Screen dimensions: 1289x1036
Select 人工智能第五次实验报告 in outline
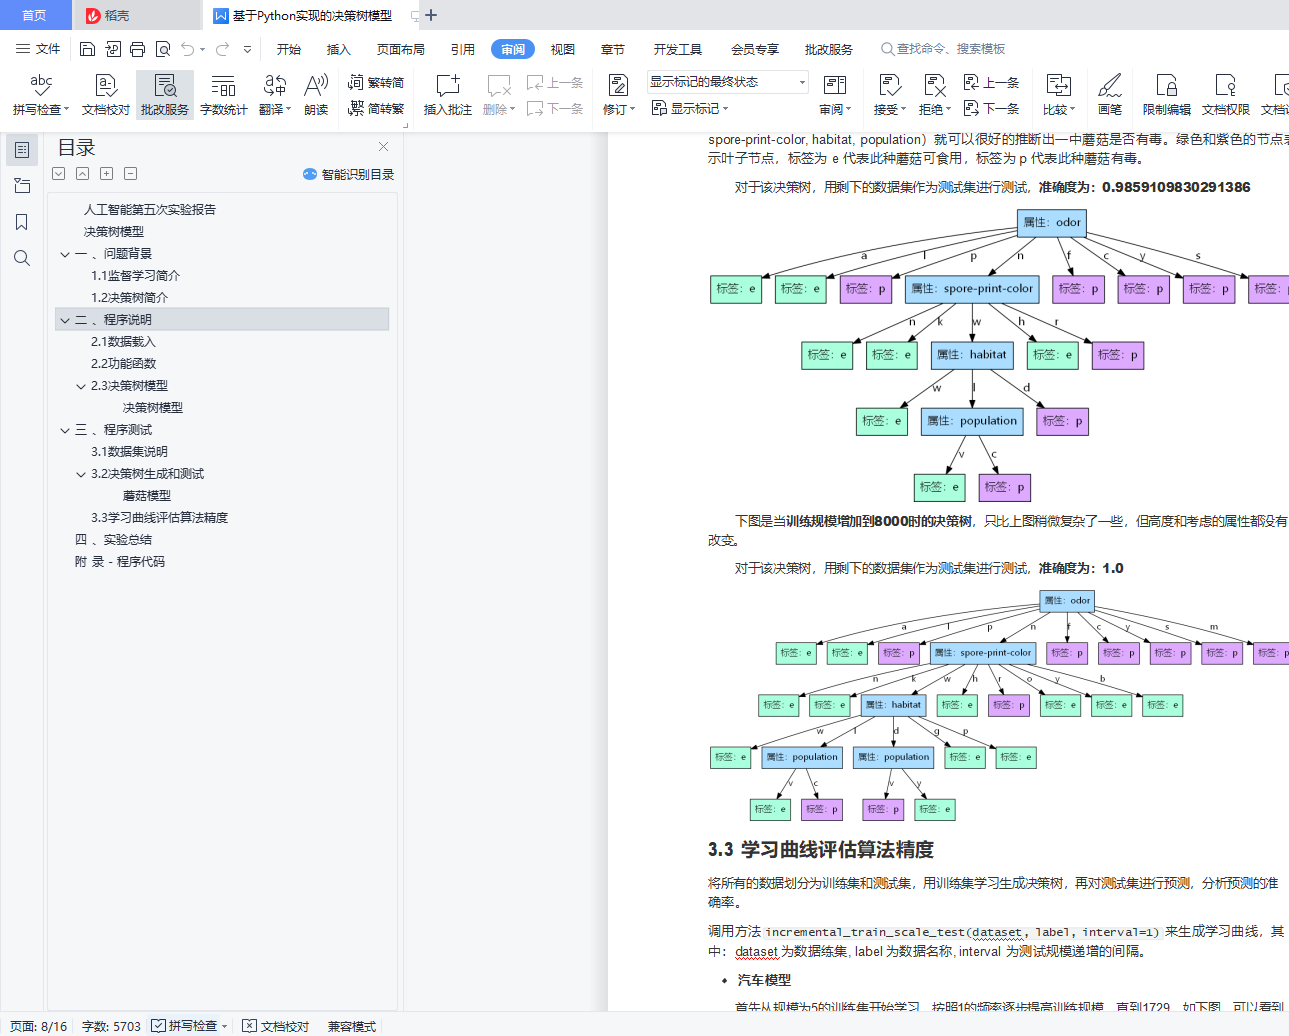click(150, 210)
